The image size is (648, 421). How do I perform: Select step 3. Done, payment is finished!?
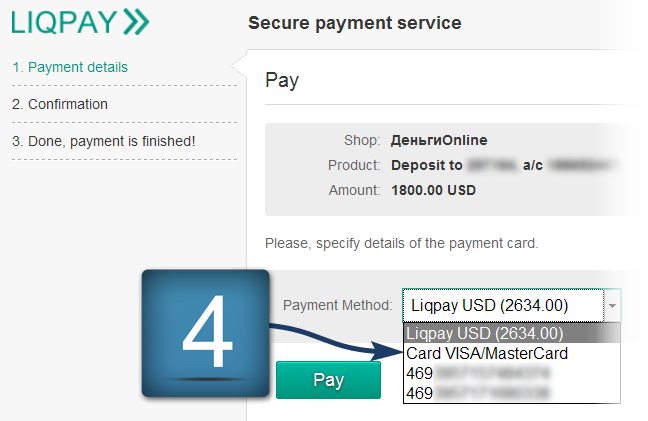[103, 141]
